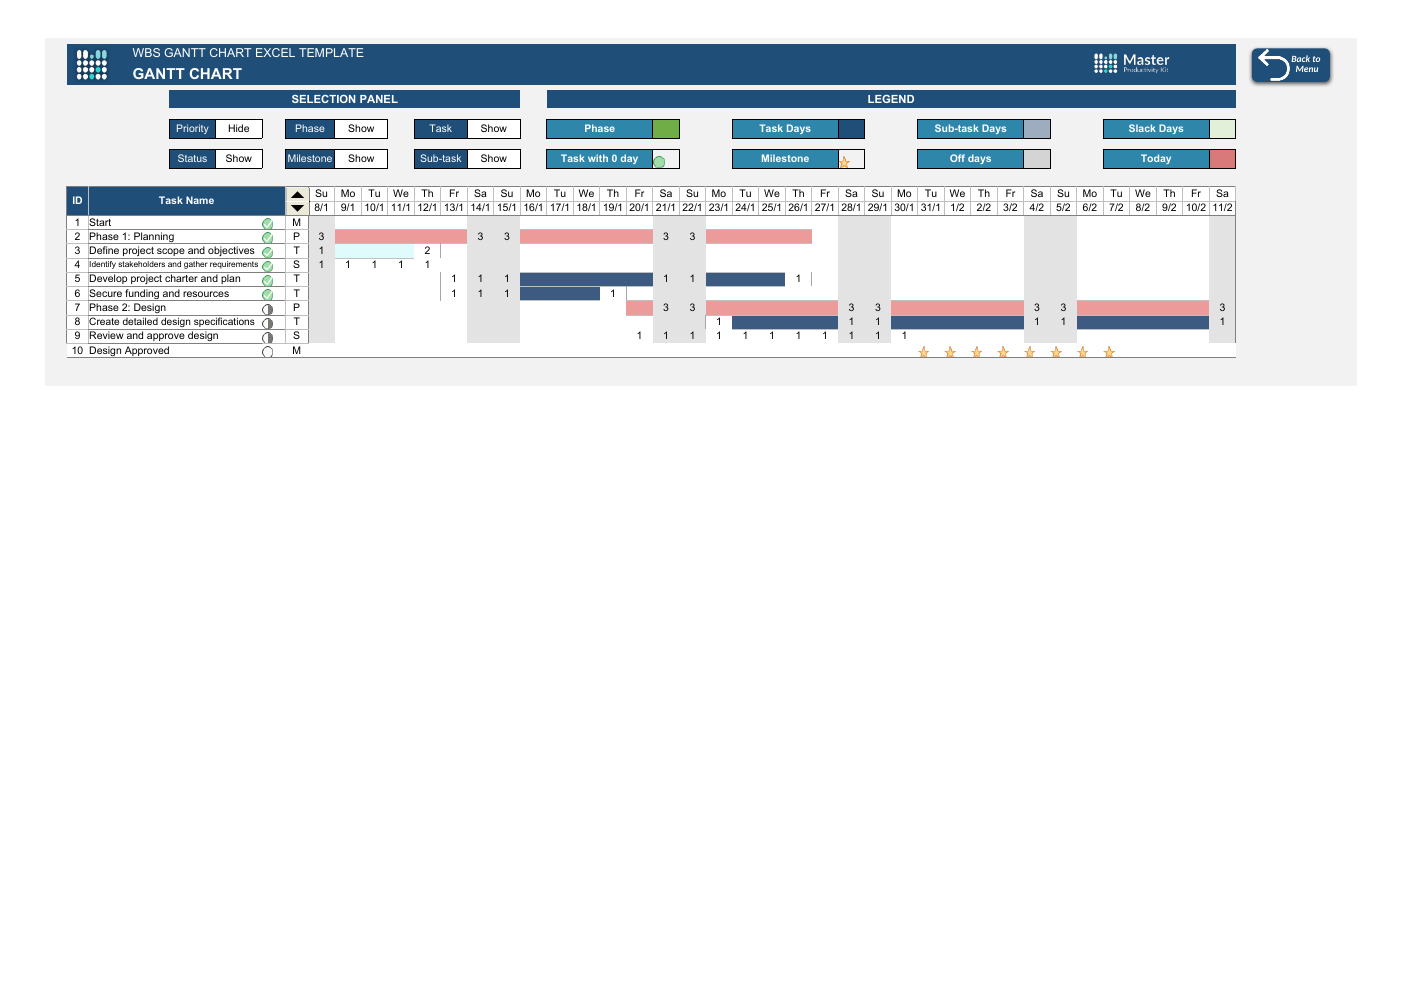Screen dimensions: 1404x993
Task: Click the gray Off days swatch
Action: pyautogui.click(x=1037, y=159)
